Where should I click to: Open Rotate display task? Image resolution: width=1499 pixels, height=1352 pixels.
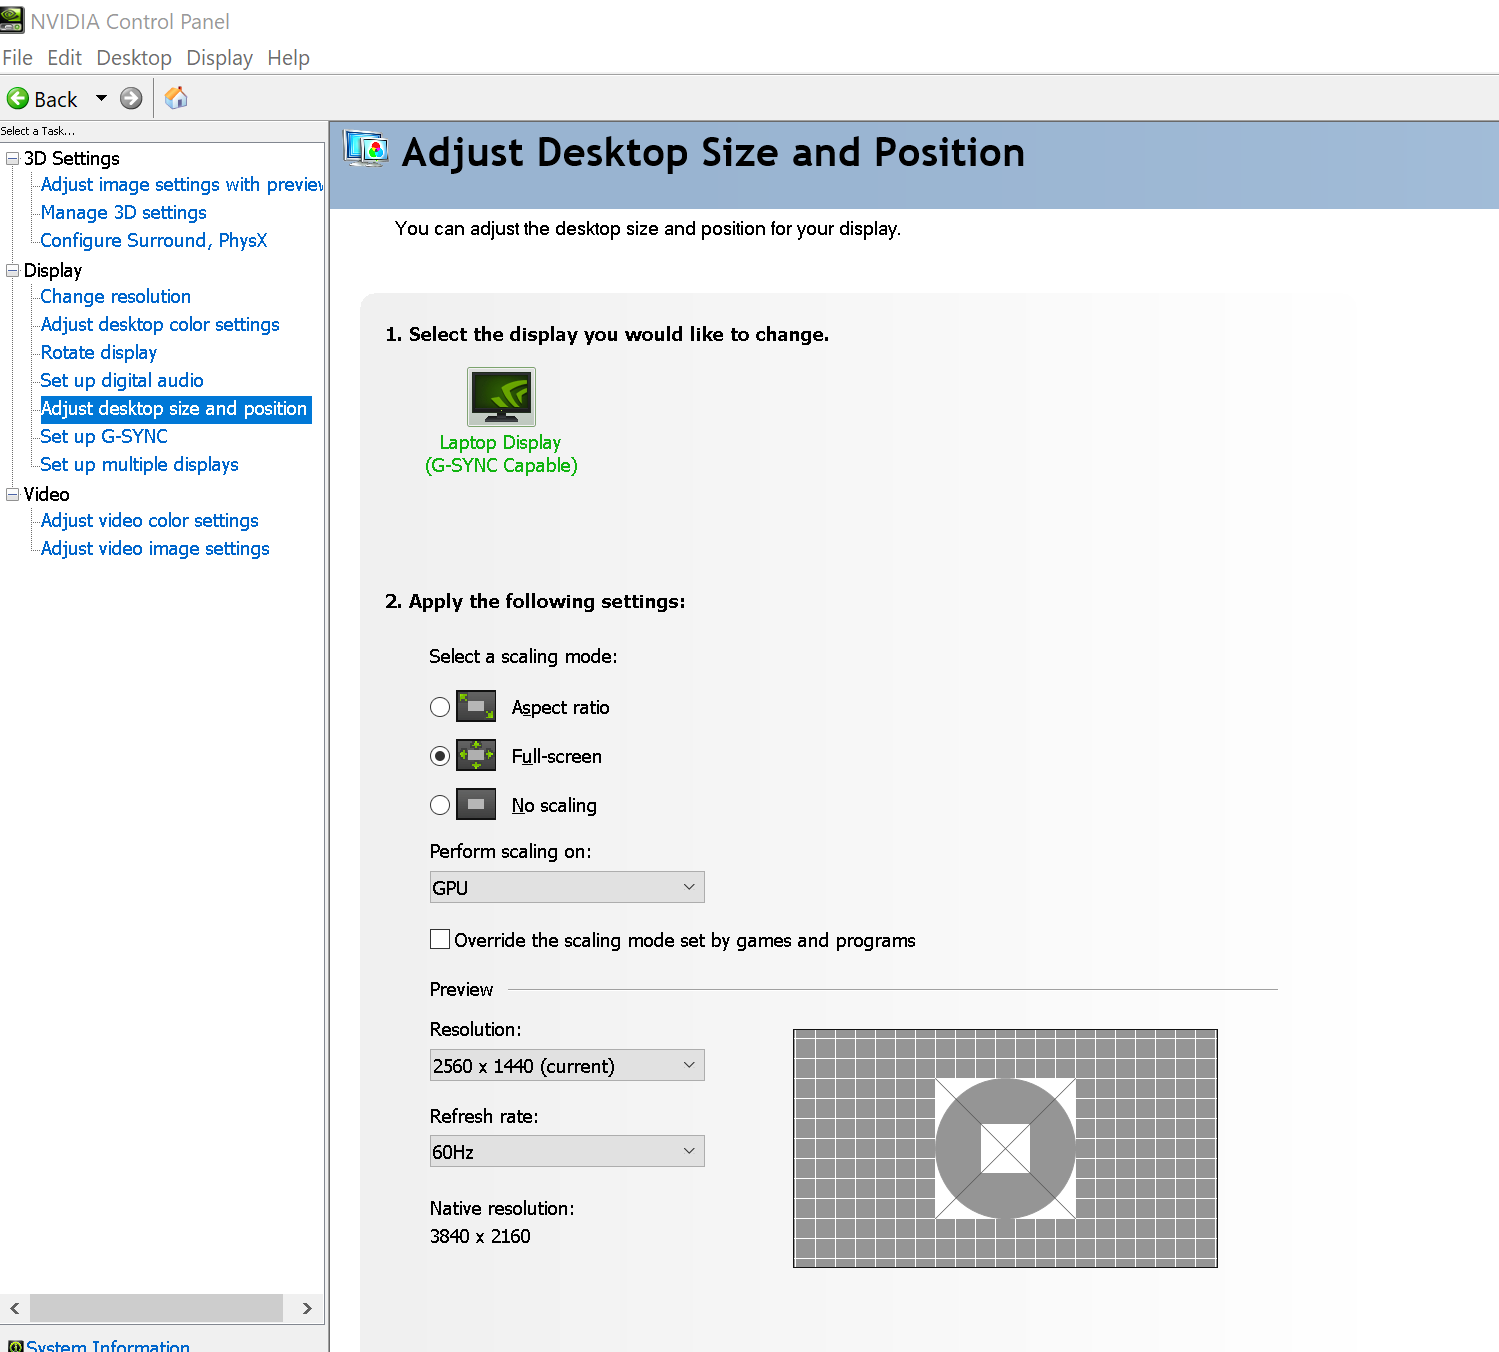(x=98, y=353)
